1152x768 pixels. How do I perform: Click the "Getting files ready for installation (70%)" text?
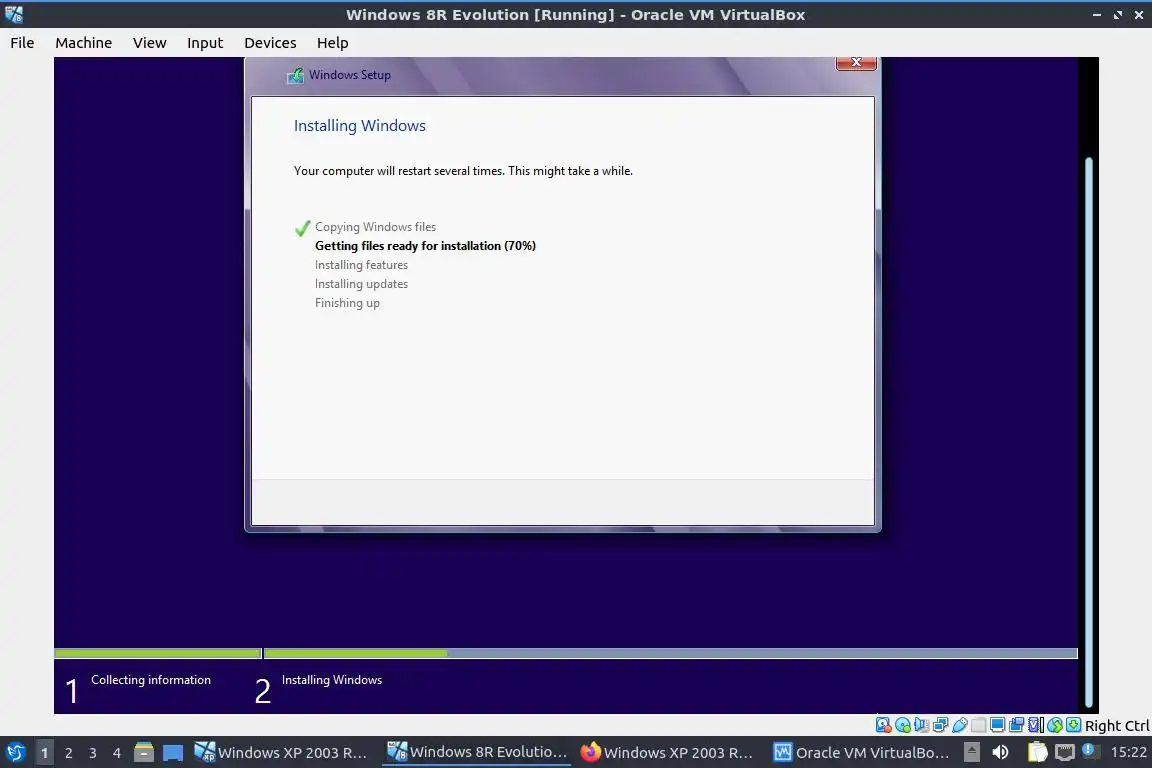tap(425, 245)
